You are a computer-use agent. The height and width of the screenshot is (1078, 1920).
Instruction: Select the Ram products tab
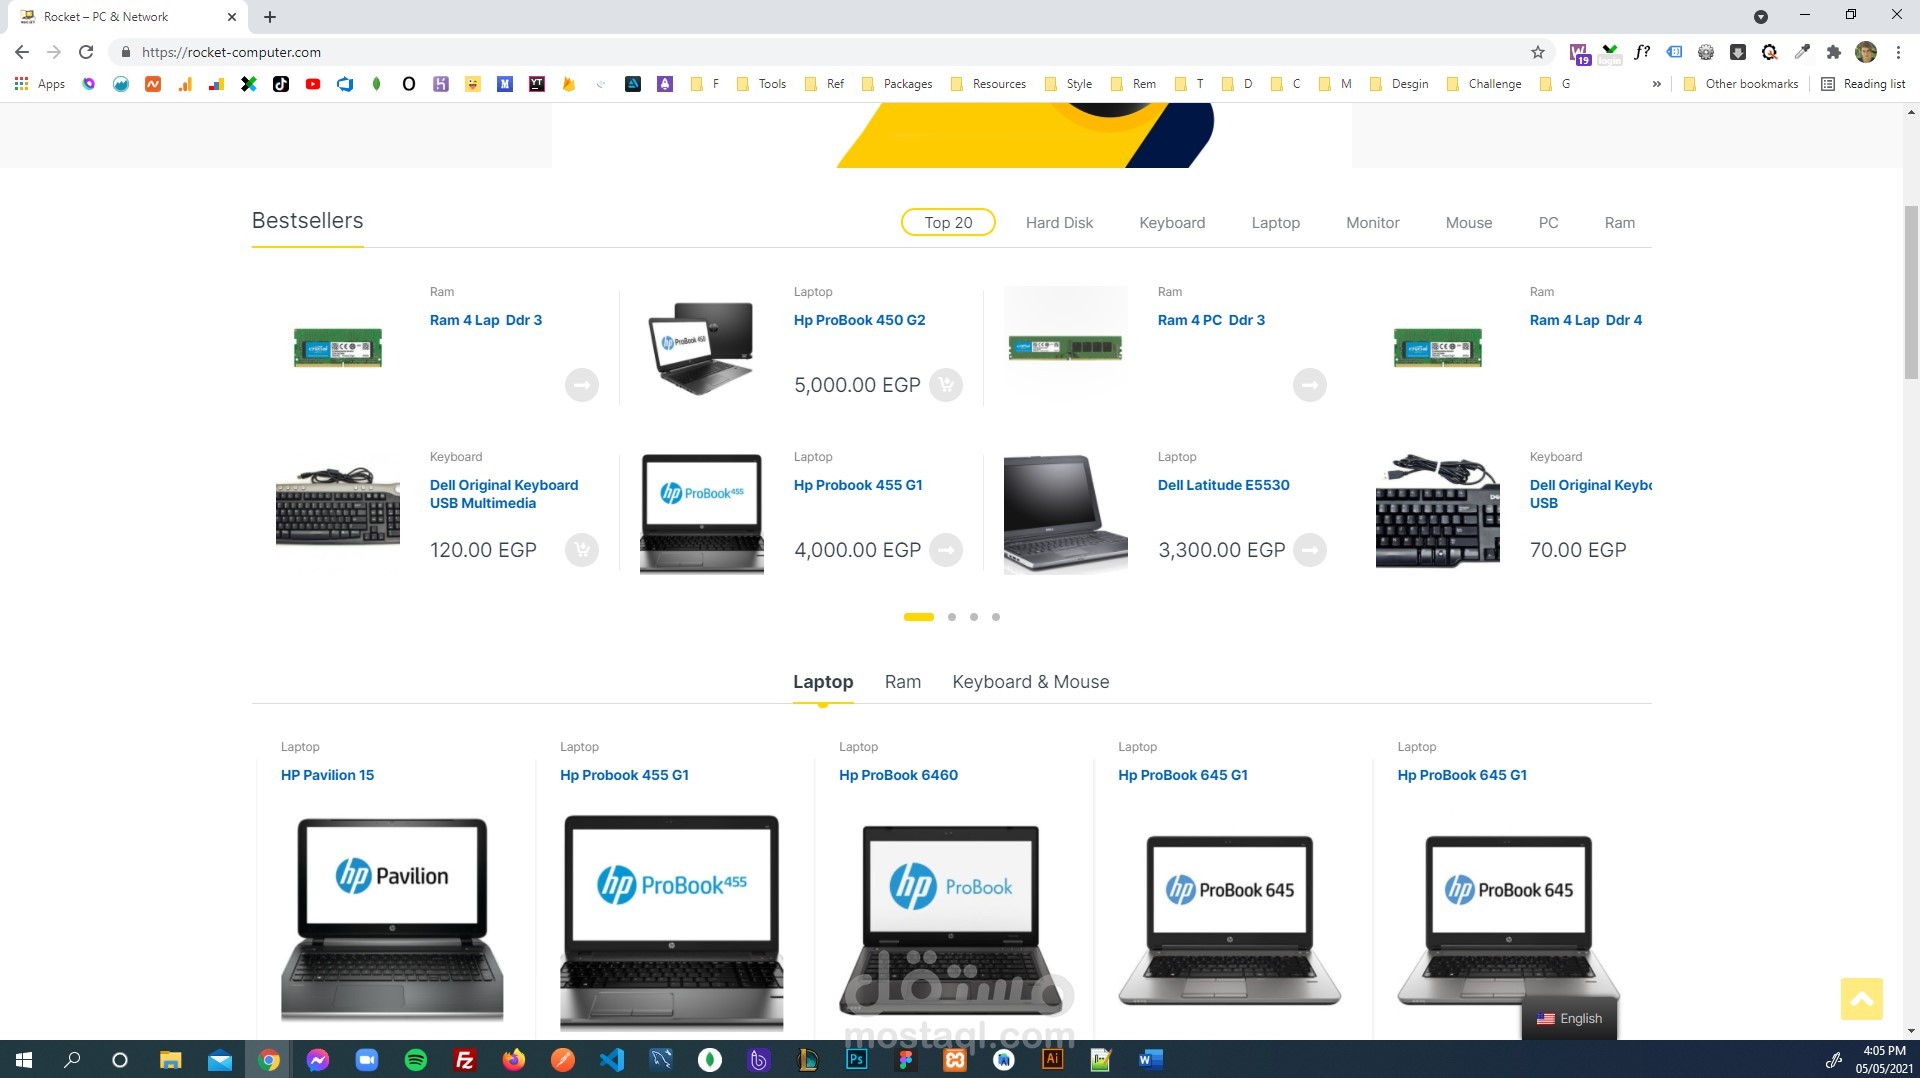[903, 682]
